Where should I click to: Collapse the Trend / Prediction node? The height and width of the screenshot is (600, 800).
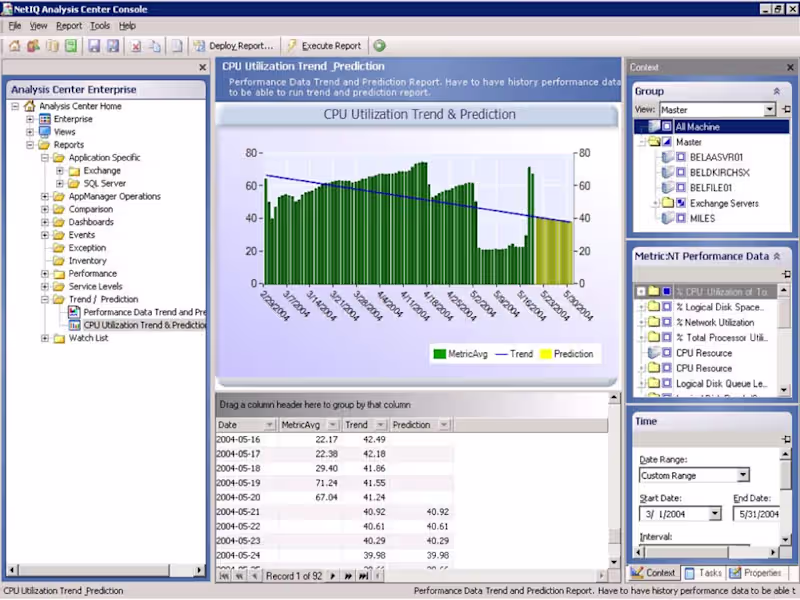(x=45, y=299)
